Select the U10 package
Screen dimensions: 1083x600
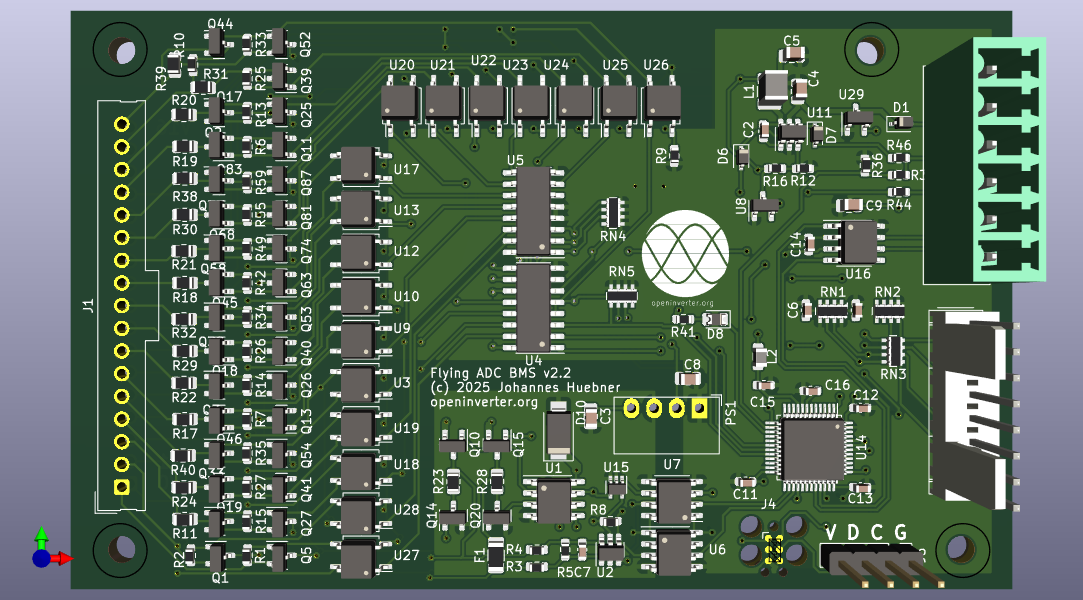click(358, 297)
